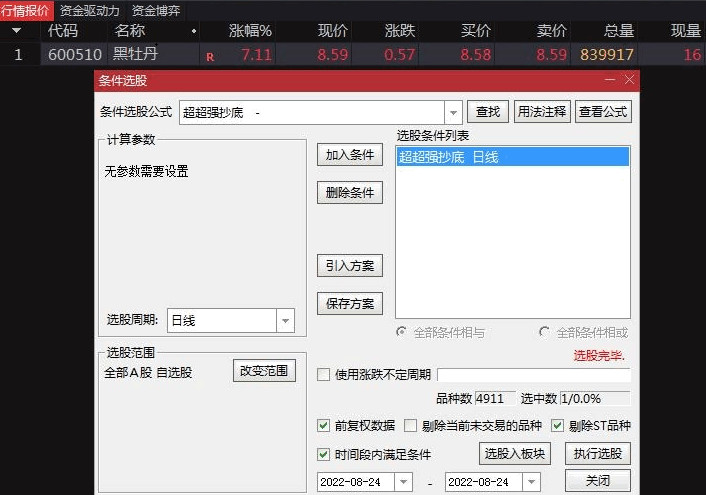Viewport: 706px width, 495px height.
Task: Click the 7.11 percent change value
Action: click(257, 55)
